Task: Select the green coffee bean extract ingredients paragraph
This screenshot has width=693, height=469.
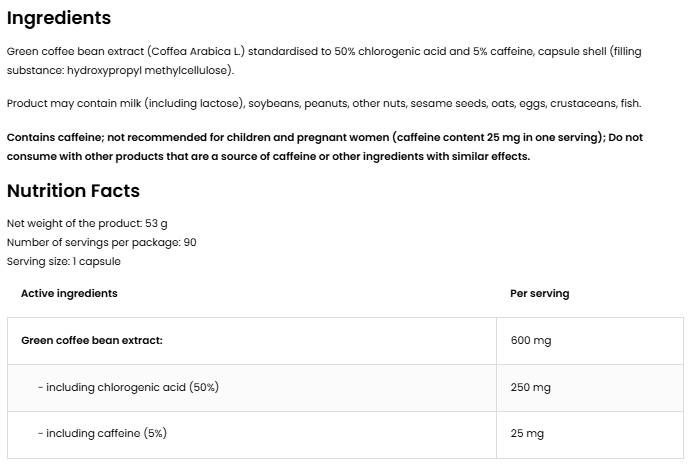Action: pyautogui.click(x=320, y=61)
